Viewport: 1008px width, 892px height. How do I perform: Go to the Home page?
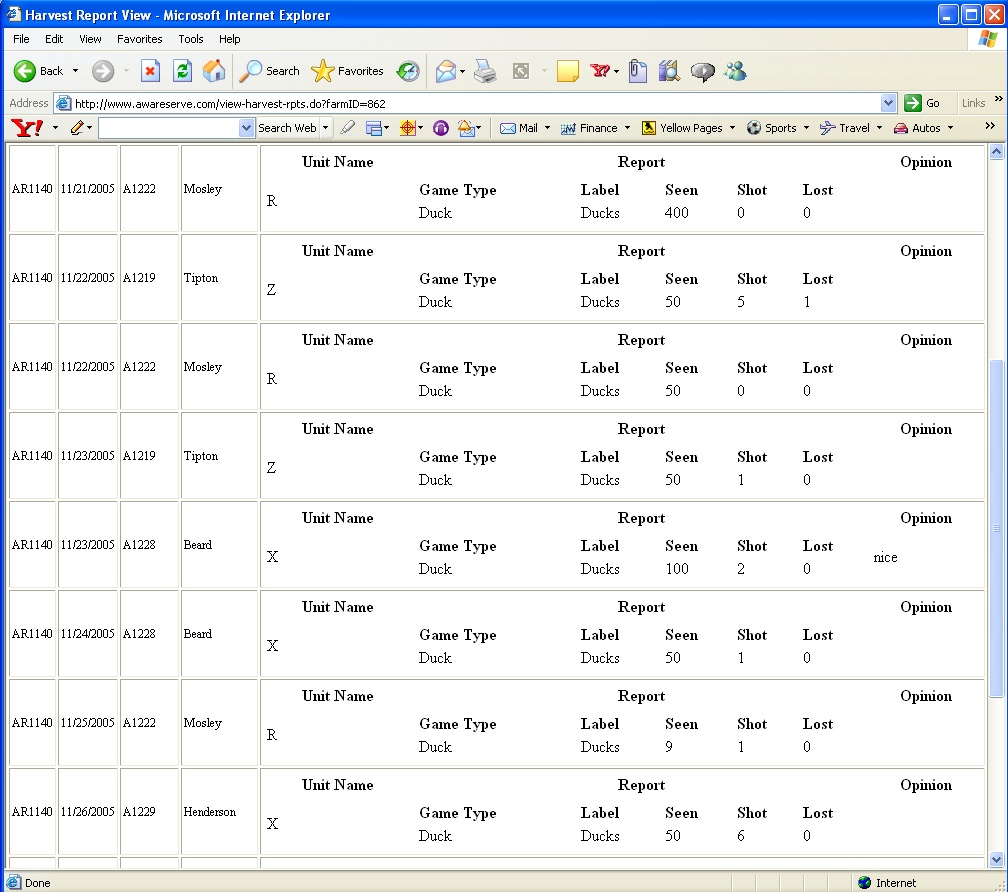[214, 71]
